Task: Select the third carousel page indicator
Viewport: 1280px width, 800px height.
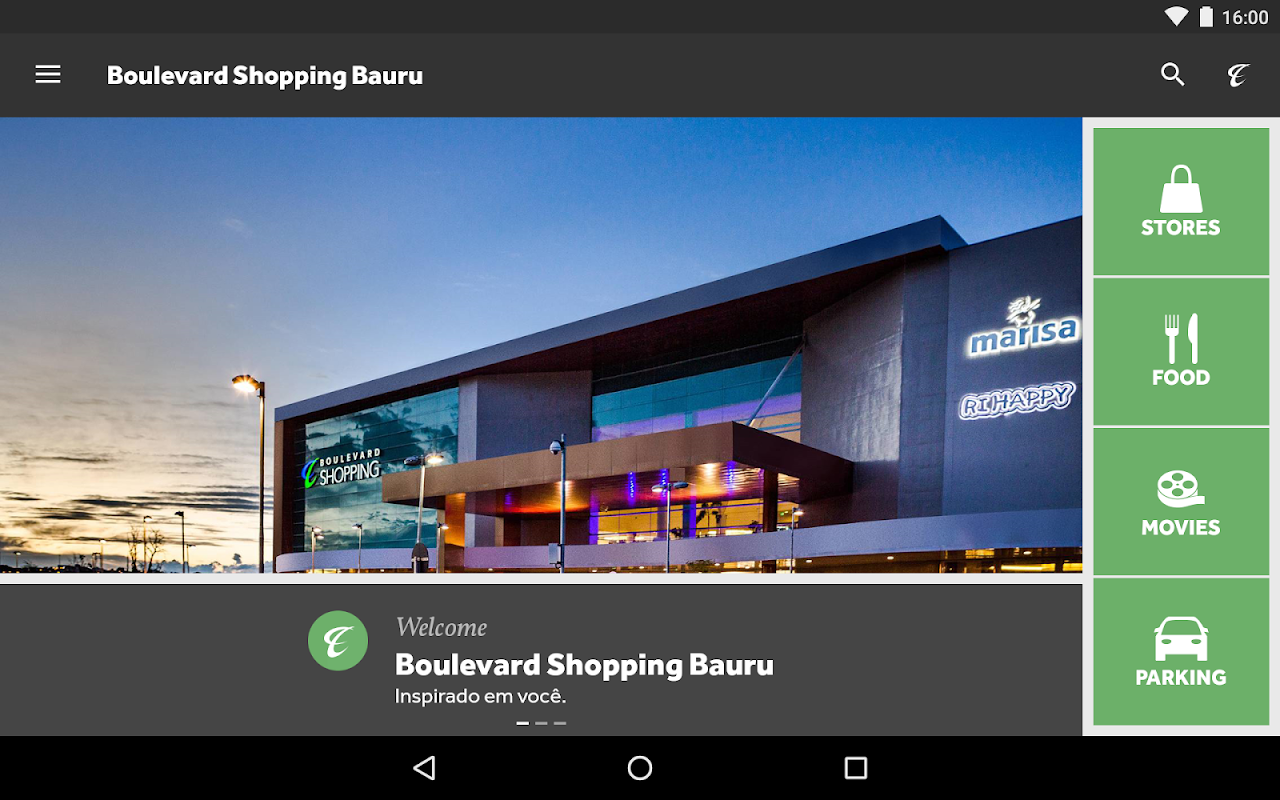Action: pos(560,723)
